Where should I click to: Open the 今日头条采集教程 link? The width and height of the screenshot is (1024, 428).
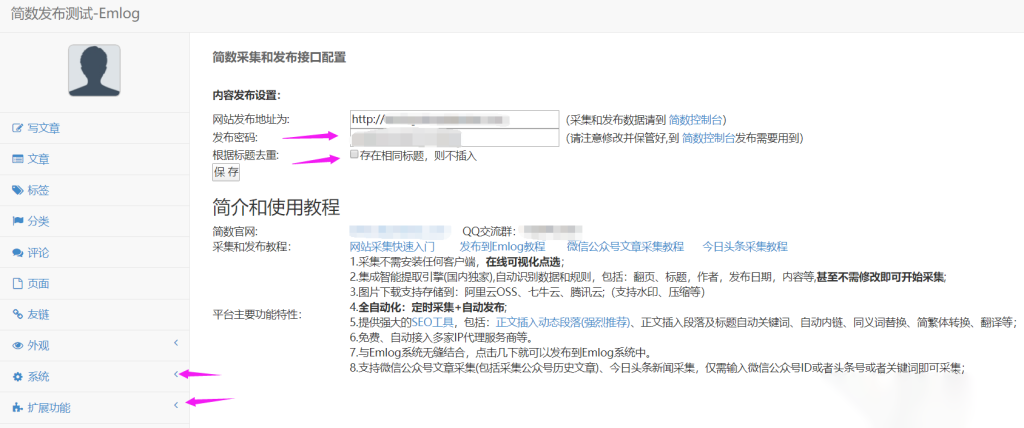745,247
